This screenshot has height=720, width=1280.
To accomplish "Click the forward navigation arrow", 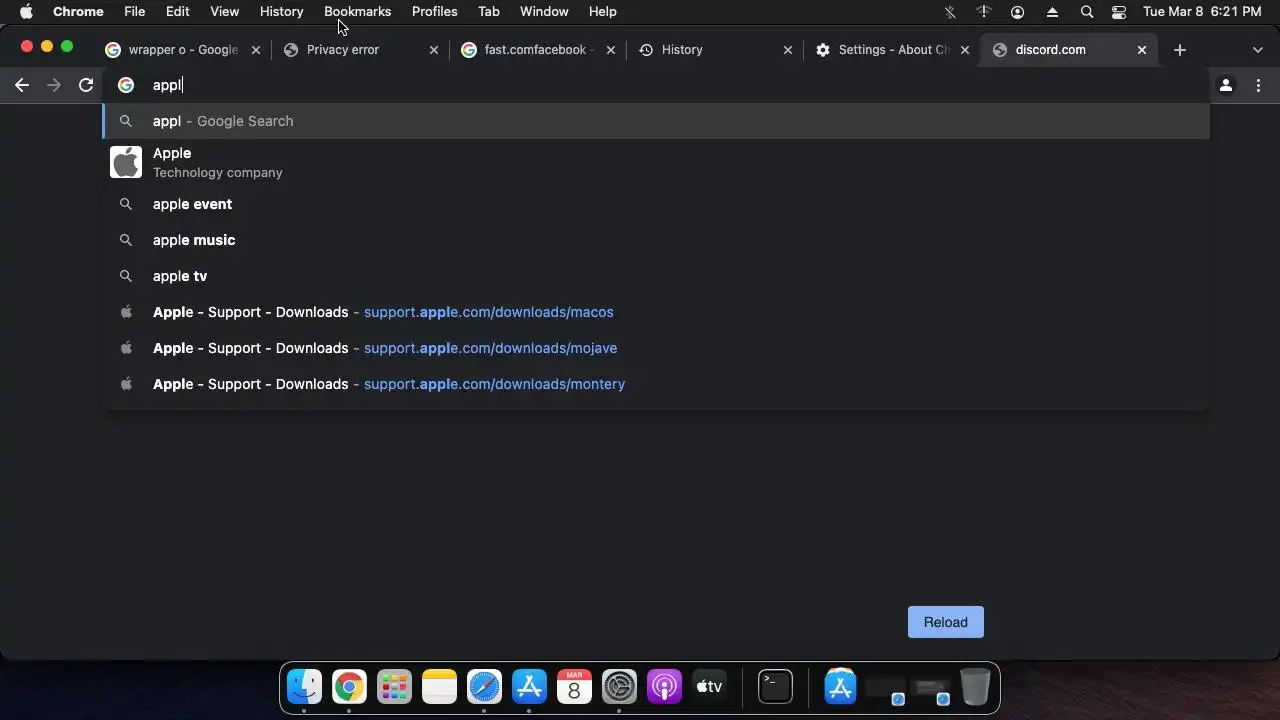I will (54, 85).
